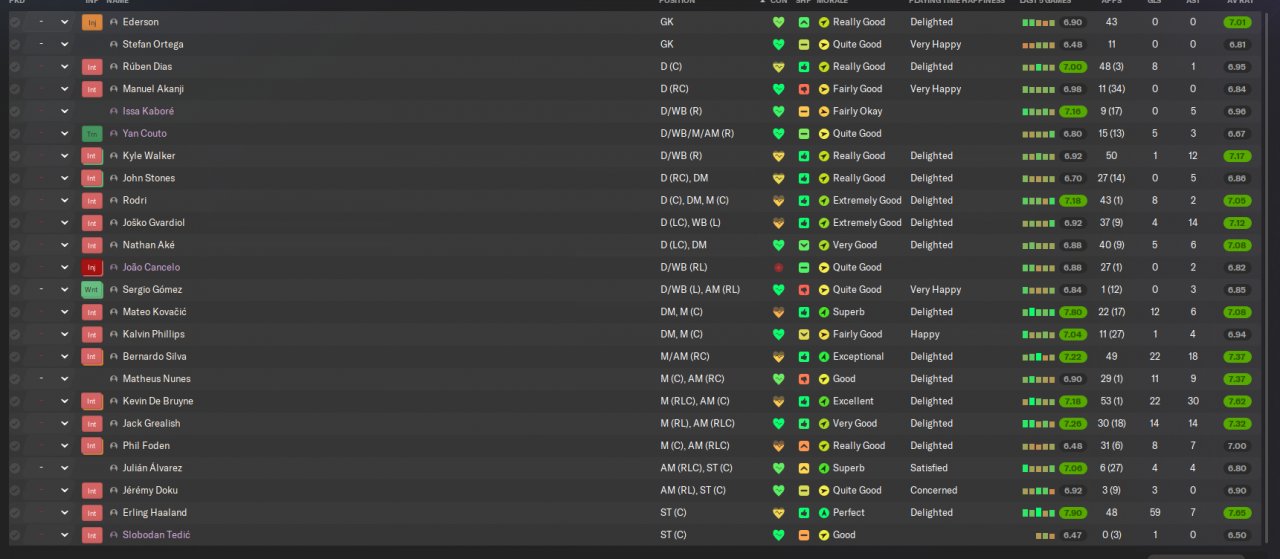The image size is (1280, 559).
Task: Tick the pick circle for Kalvin Phillips
Action: (x=14, y=335)
